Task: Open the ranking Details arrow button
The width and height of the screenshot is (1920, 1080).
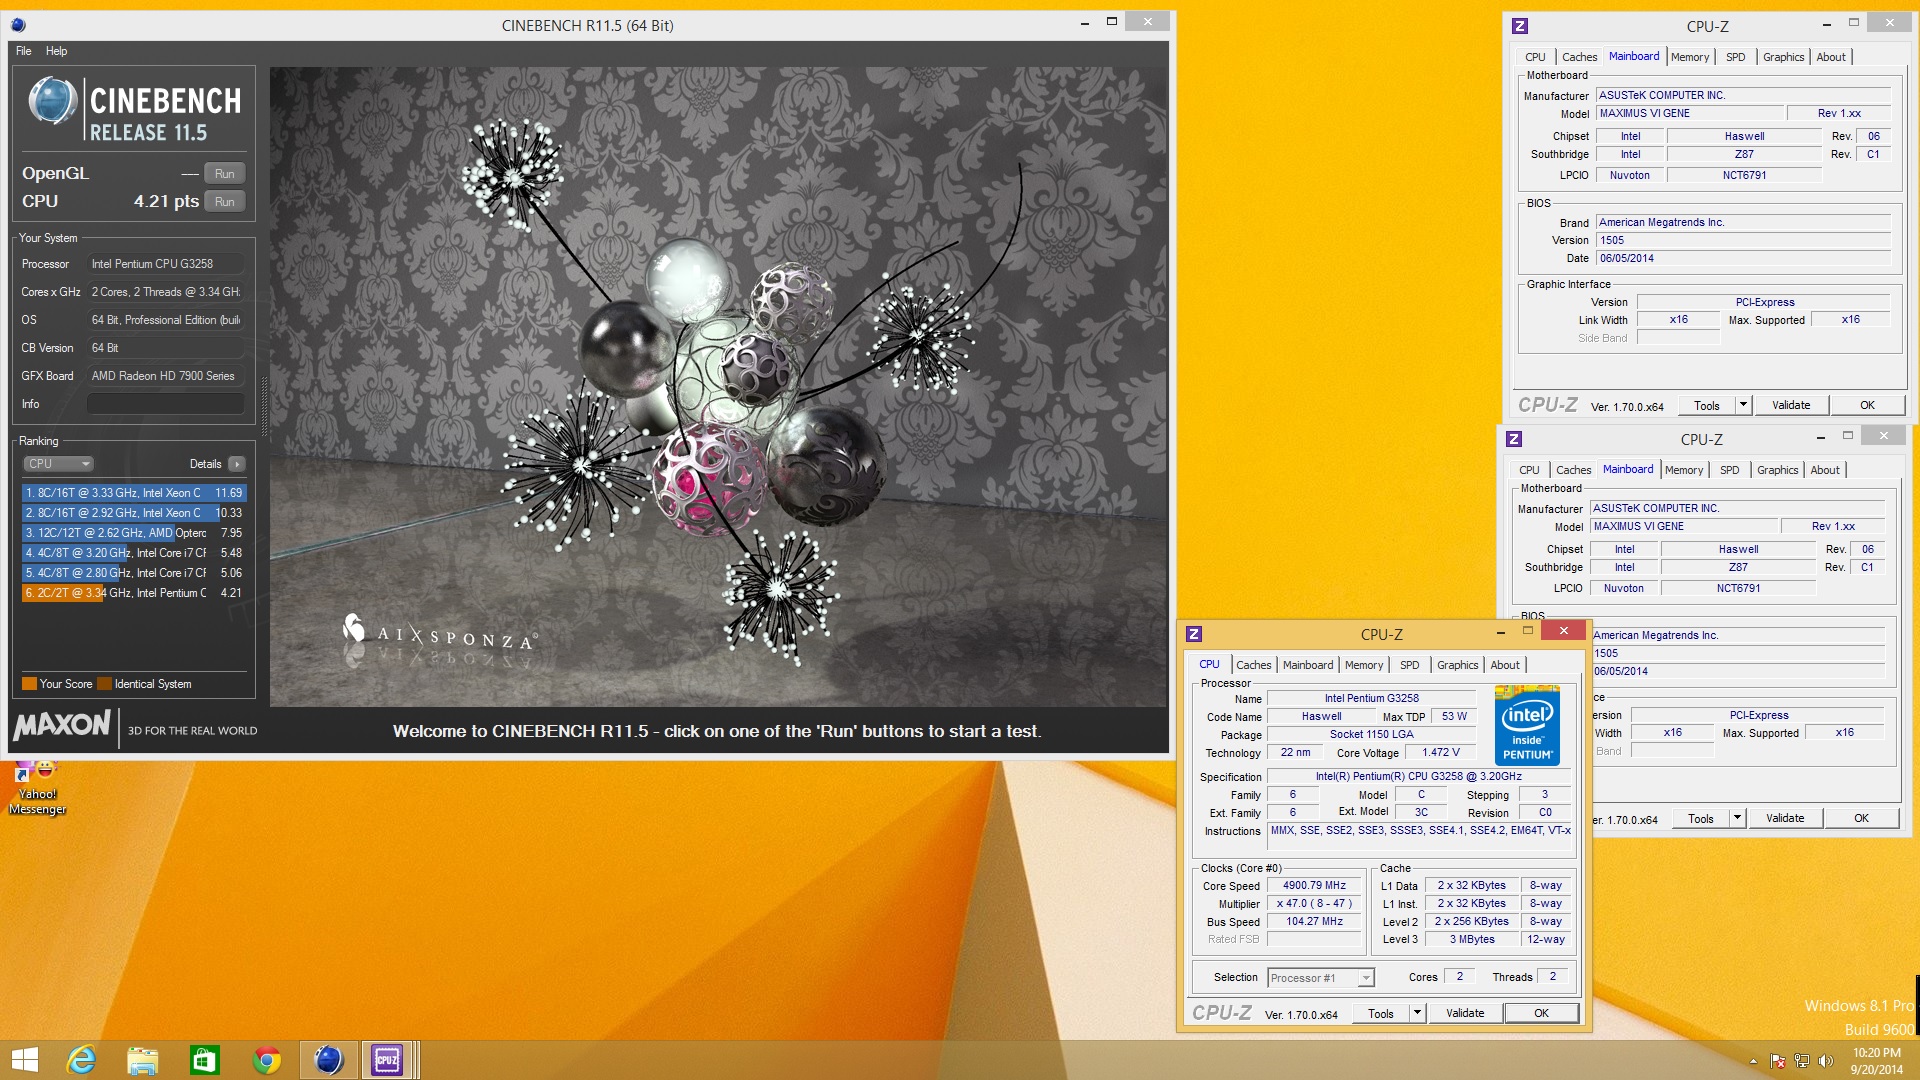Action: point(237,464)
